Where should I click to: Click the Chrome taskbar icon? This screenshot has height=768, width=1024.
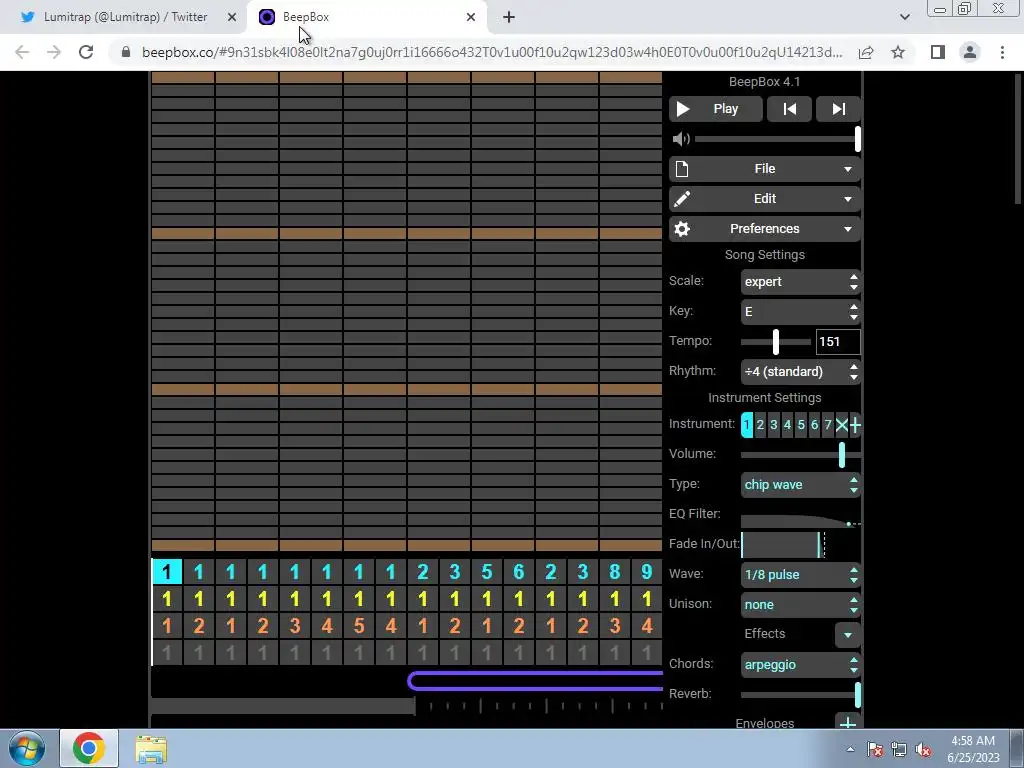[x=89, y=748]
